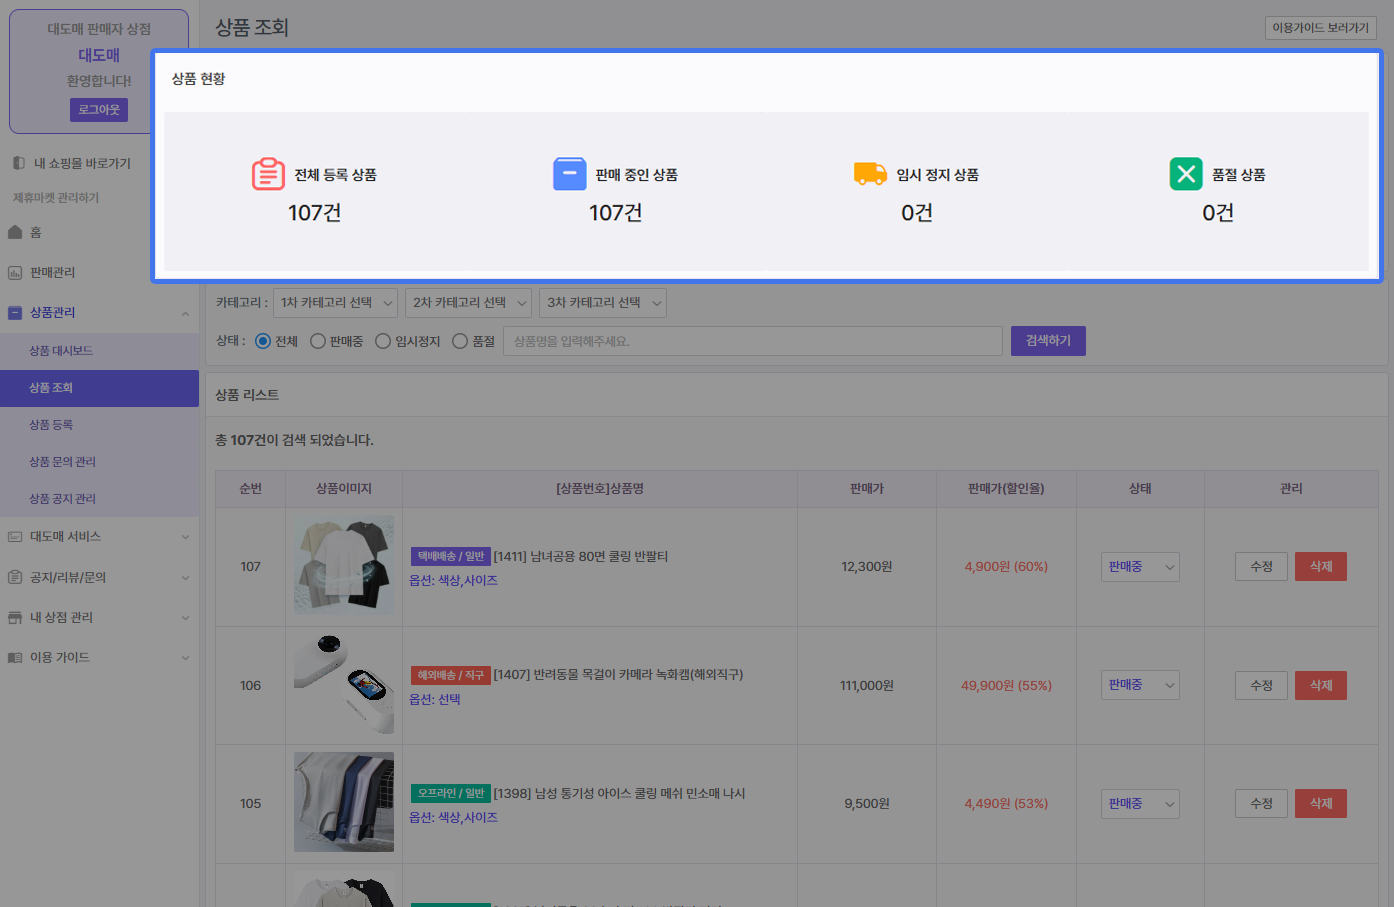This screenshot has height=907, width=1394.
Task: Select the 품절 status radio button
Action: coord(460,342)
